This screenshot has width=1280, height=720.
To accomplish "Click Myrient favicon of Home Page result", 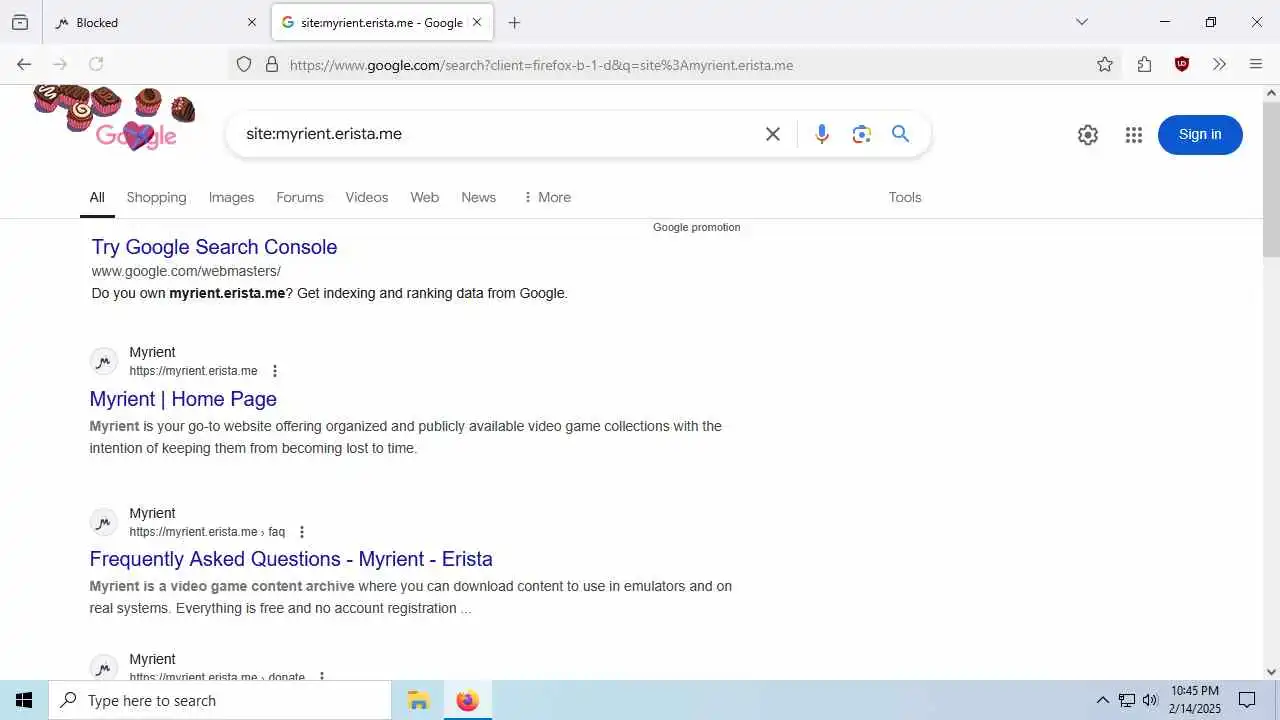I will pos(104,361).
